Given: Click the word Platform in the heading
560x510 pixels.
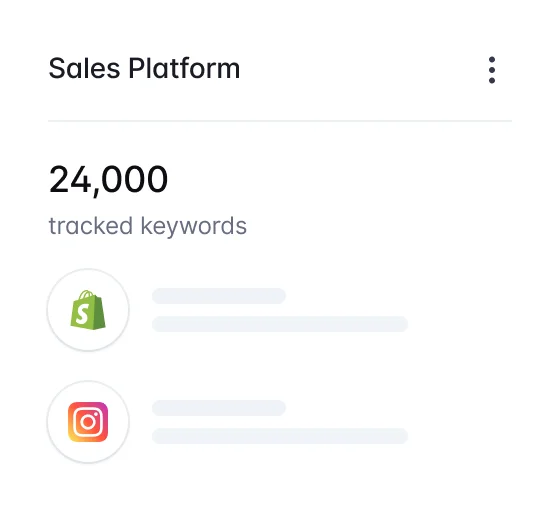Looking at the screenshot, I should point(184,68).
